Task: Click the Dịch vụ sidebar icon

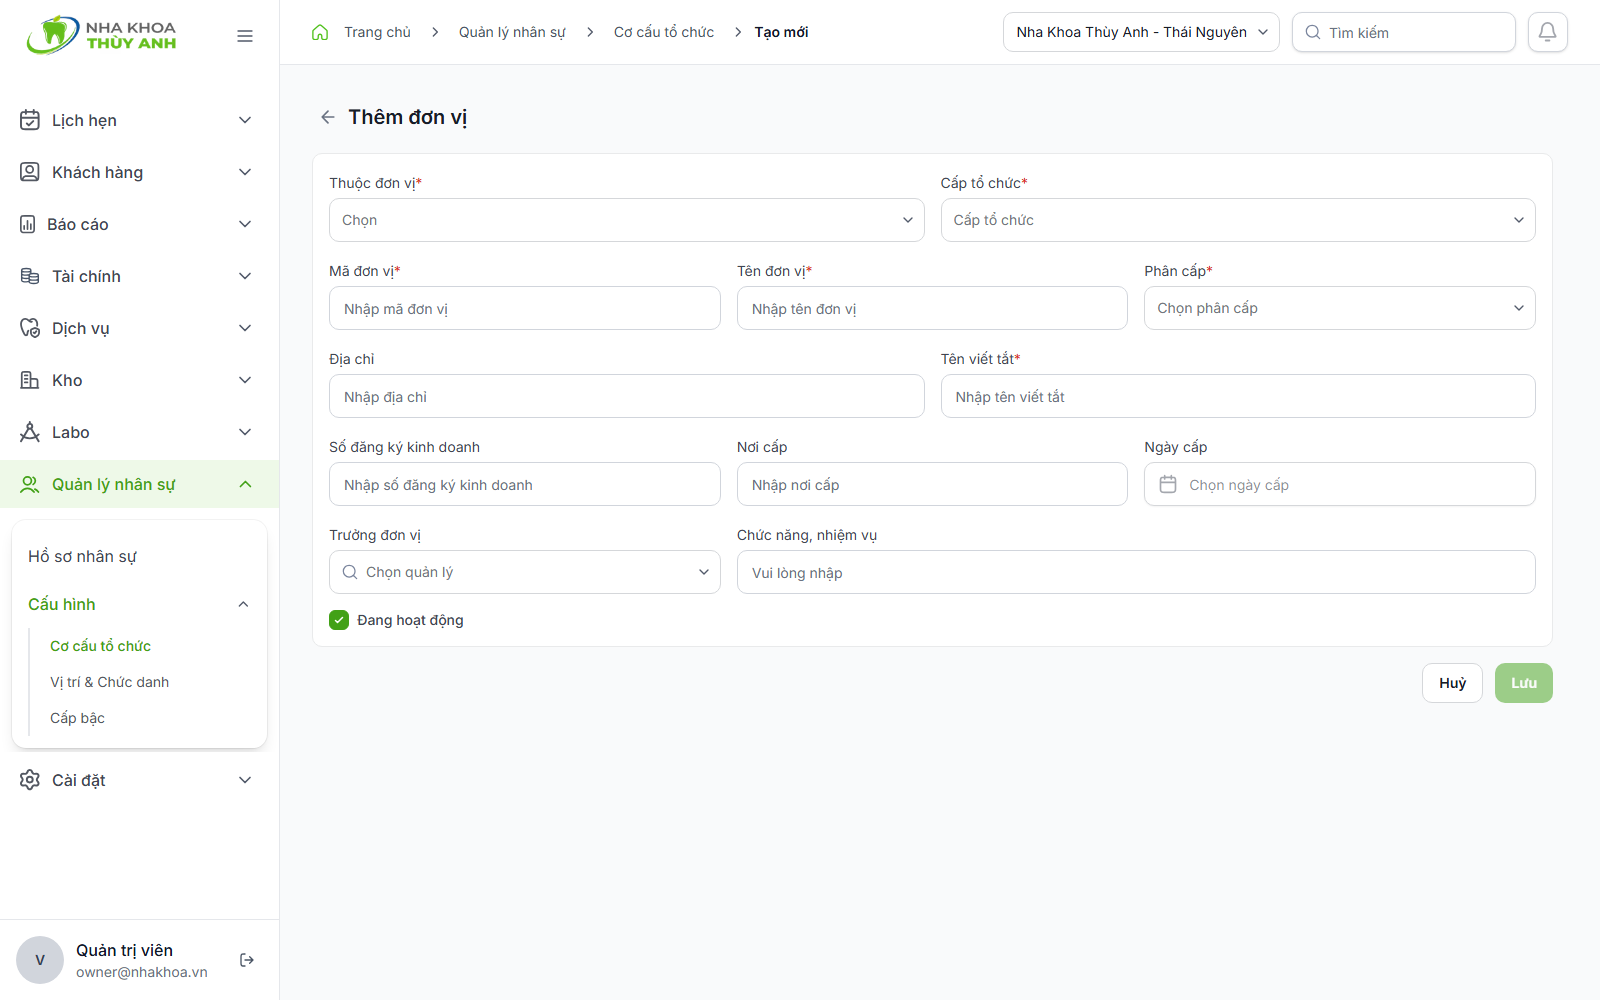Action: (30, 328)
